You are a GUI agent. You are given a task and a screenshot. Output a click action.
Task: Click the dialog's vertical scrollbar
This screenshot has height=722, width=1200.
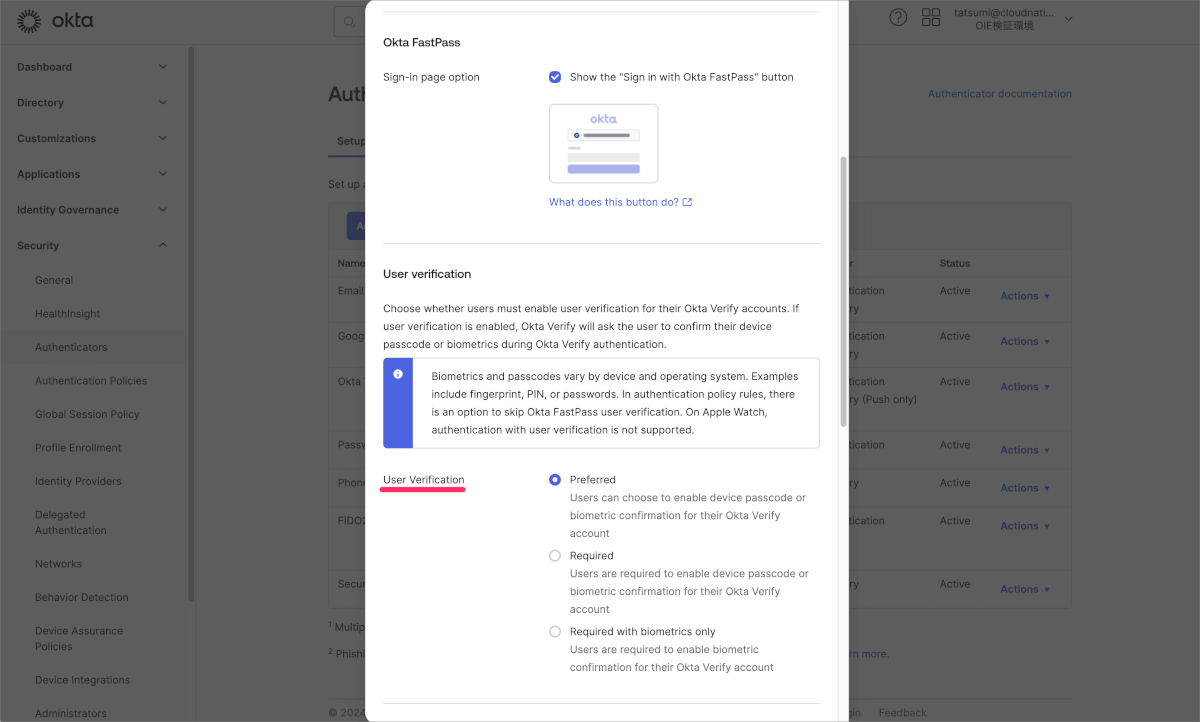[843, 290]
